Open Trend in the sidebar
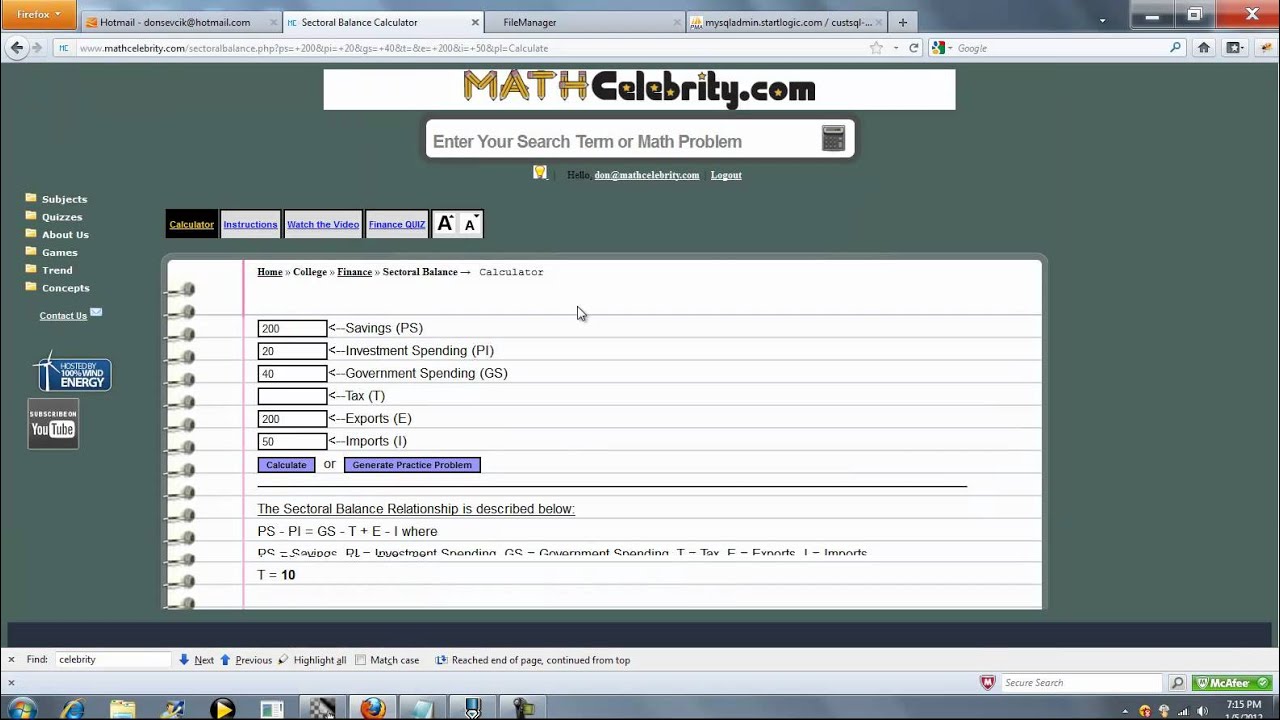1280x720 pixels. click(57, 270)
